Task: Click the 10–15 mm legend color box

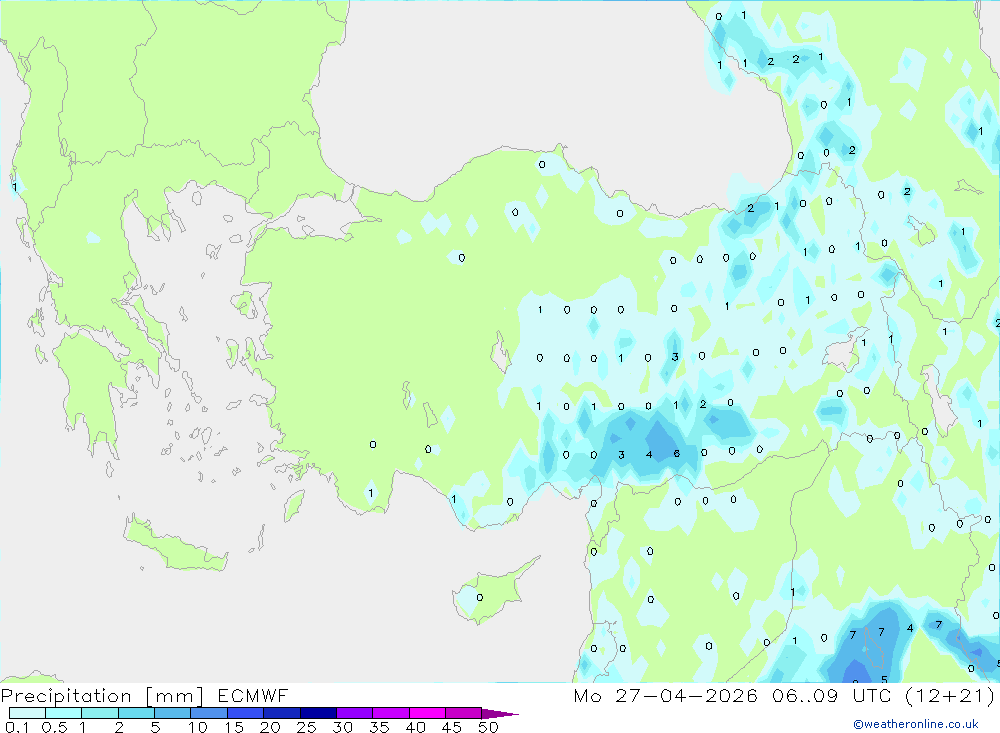Action: click(209, 713)
